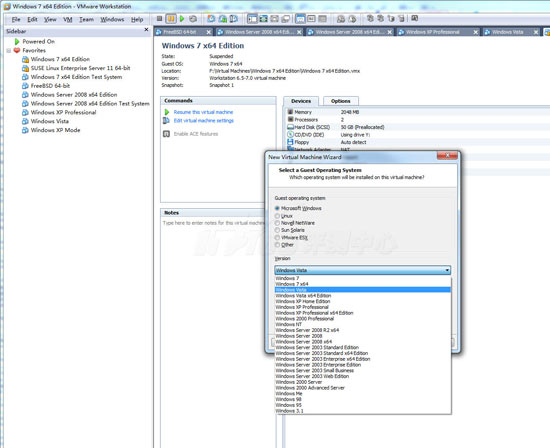Select SUSE Linux Enterprise Server 11 64-bit
Viewport: 550px width, 448px height.
(80, 68)
